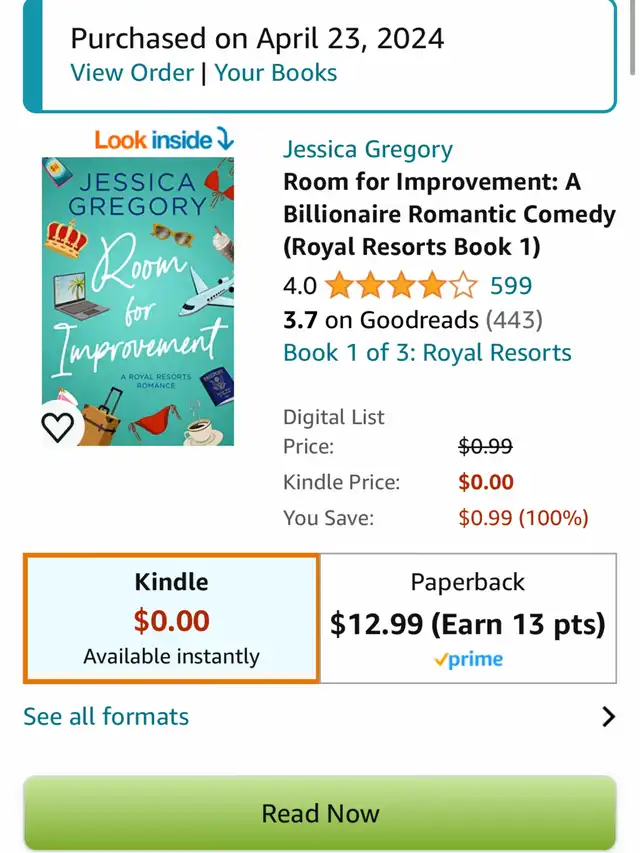
Task: Open the See all formats chevron arrow
Action: tap(608, 716)
